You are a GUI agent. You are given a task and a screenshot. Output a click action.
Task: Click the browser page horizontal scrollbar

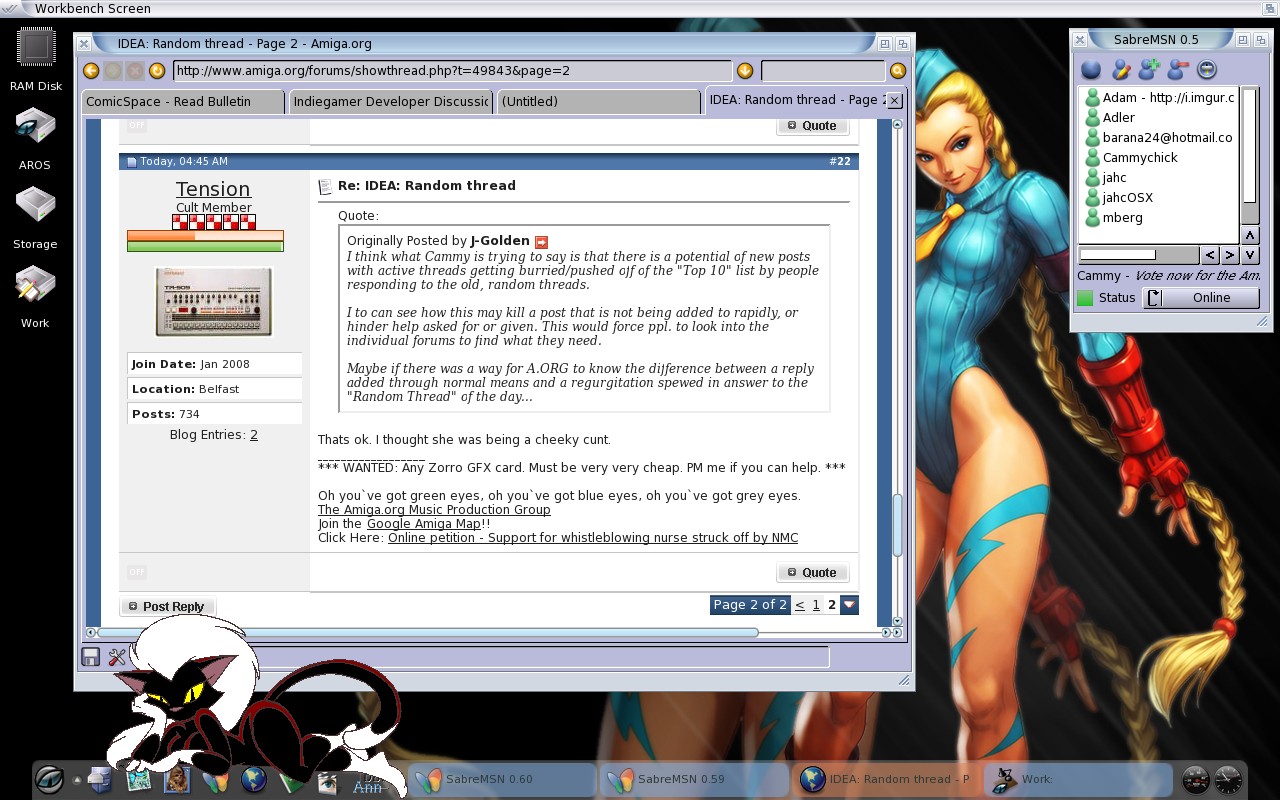[x=428, y=632]
